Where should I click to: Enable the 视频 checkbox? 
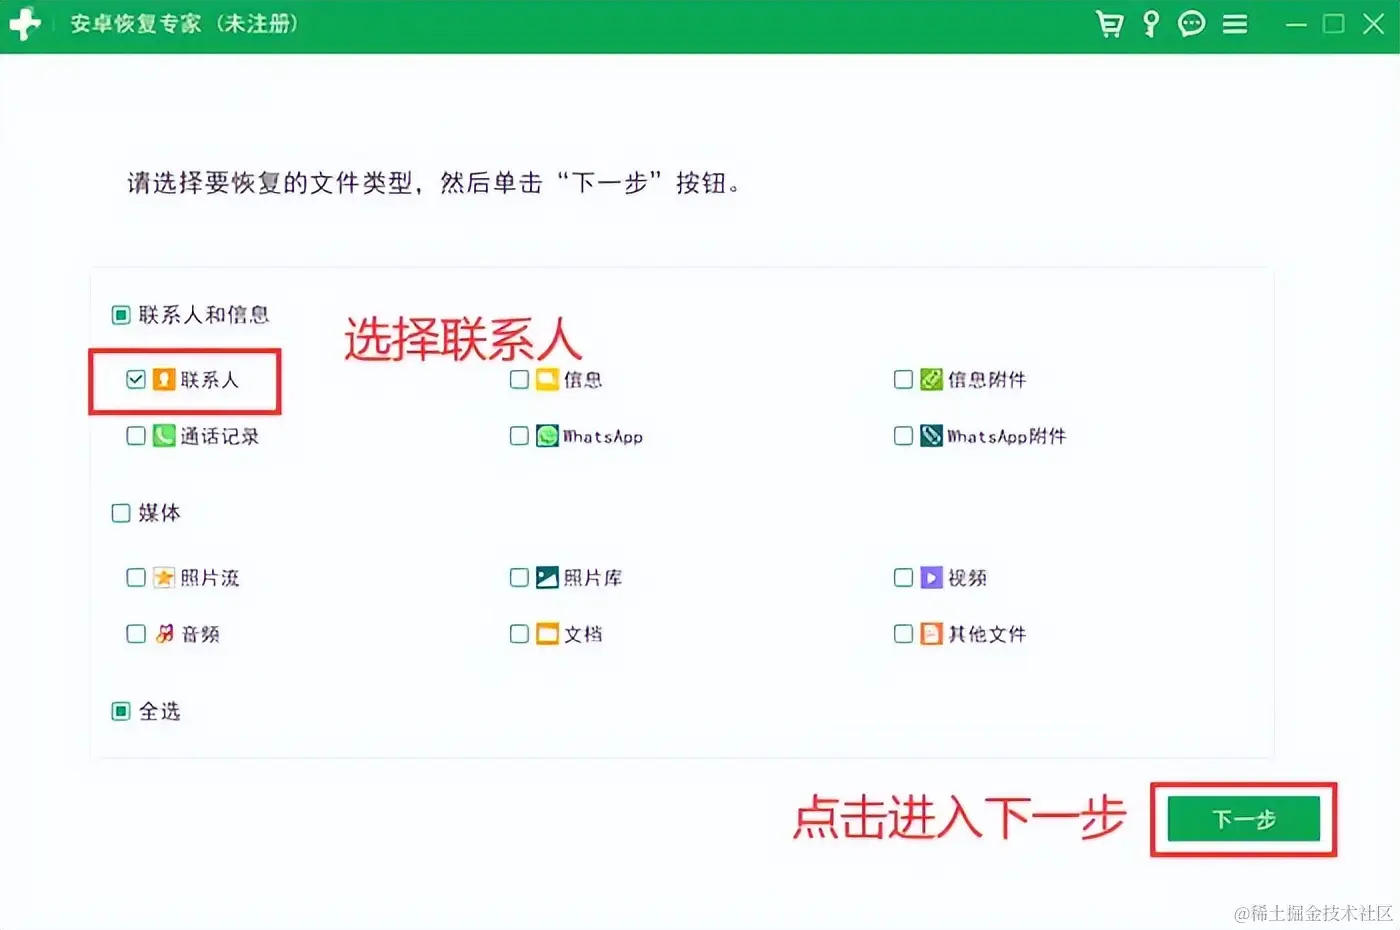(x=903, y=577)
